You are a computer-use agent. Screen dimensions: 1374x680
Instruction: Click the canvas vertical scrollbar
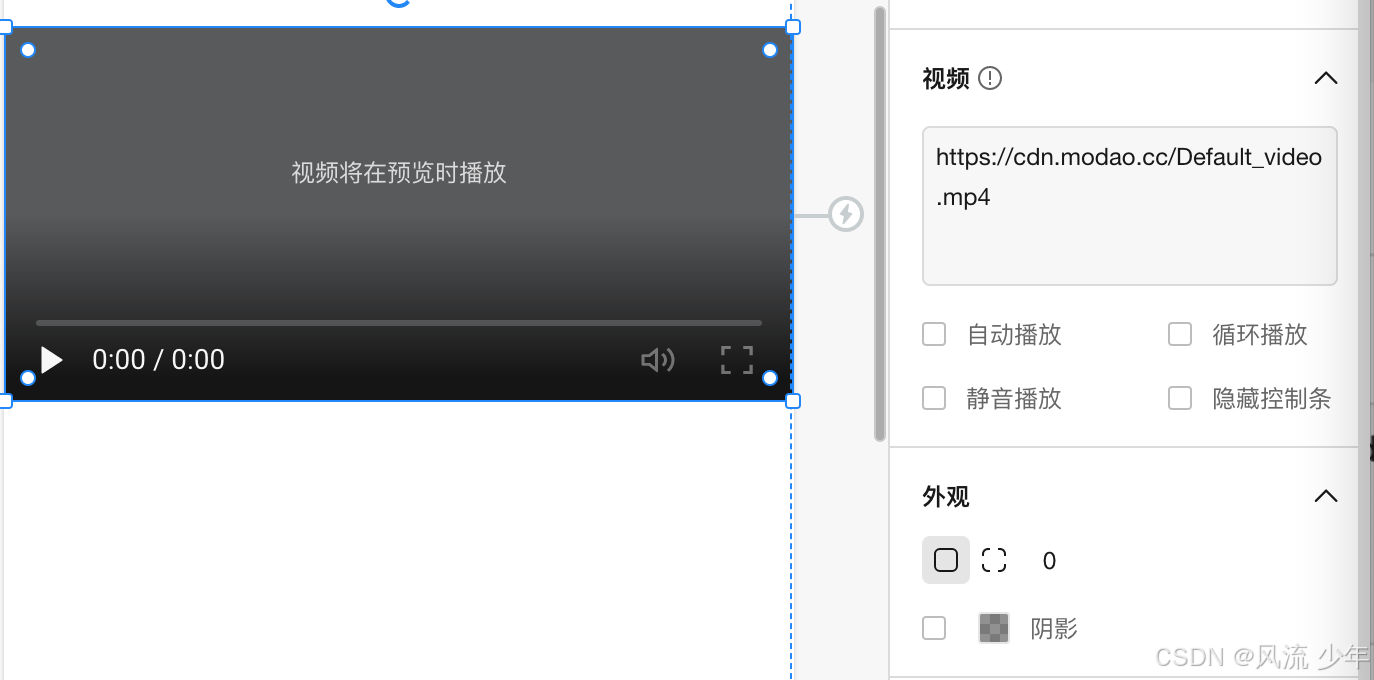point(880,224)
